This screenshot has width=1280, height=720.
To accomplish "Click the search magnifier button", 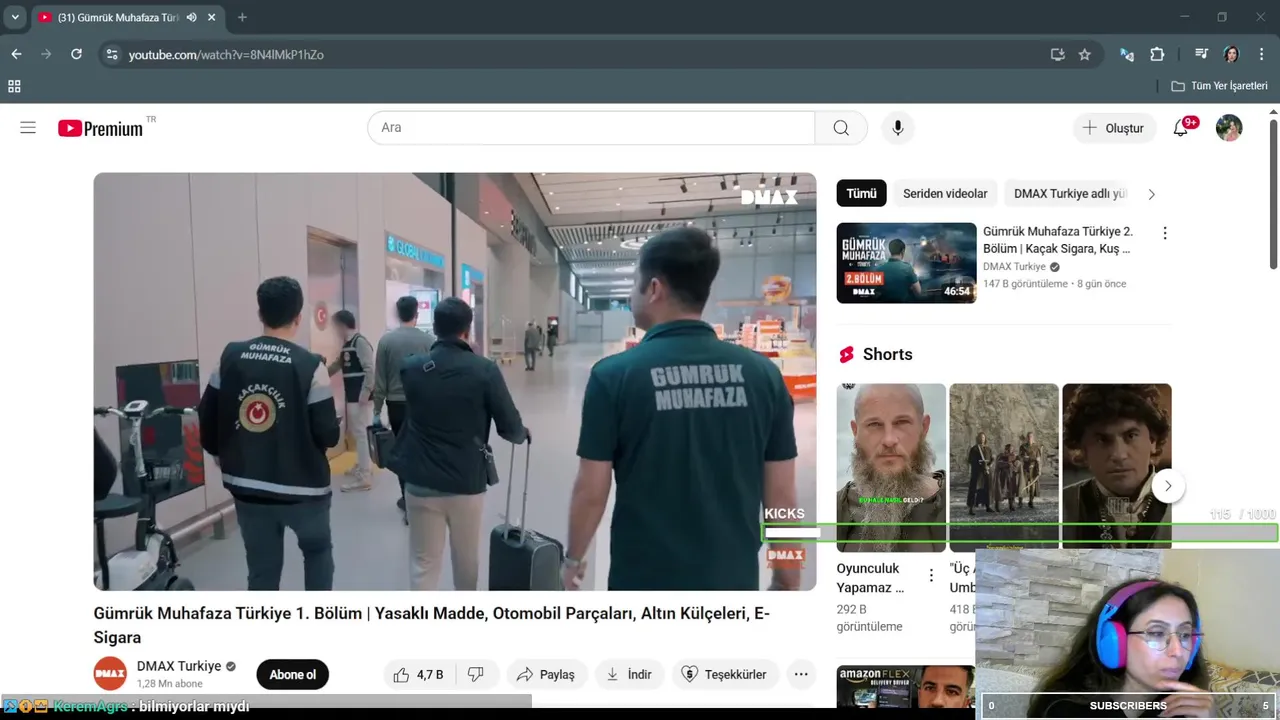I will coord(841,128).
